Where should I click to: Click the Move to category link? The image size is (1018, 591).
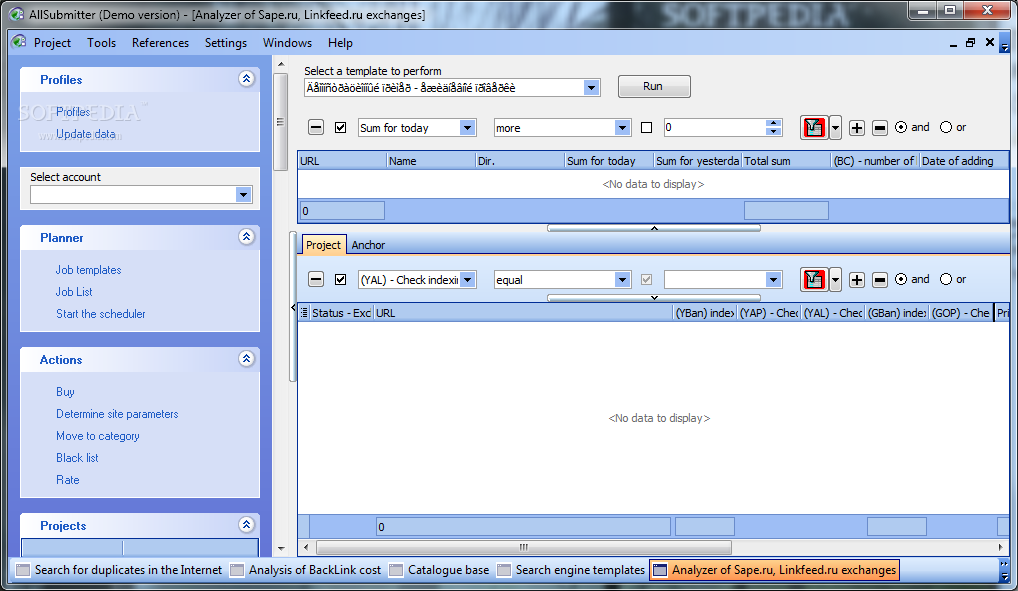[x=97, y=436]
